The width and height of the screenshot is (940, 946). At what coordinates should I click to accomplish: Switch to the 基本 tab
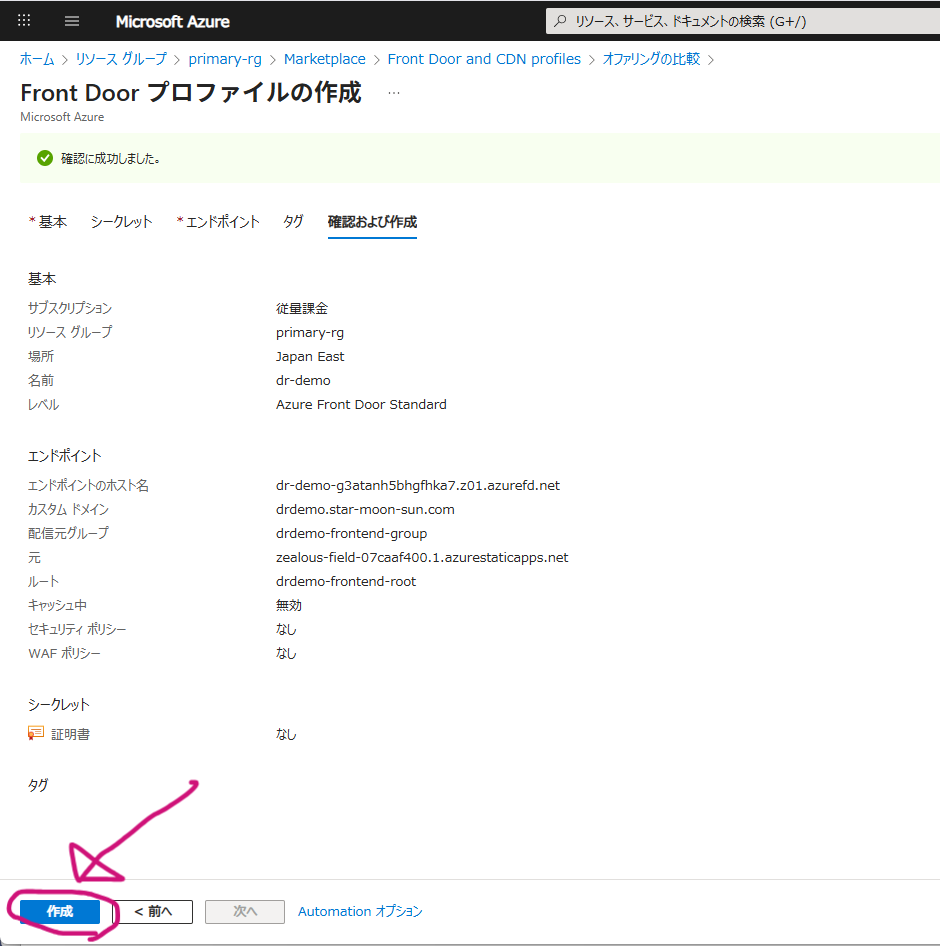(48, 222)
